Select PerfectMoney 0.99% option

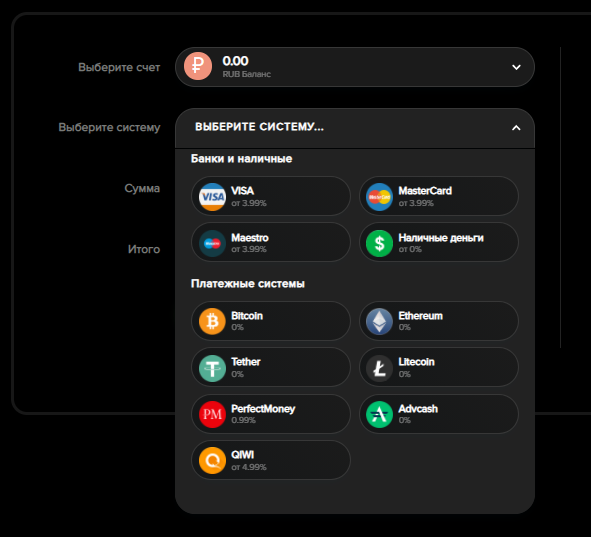point(271,414)
